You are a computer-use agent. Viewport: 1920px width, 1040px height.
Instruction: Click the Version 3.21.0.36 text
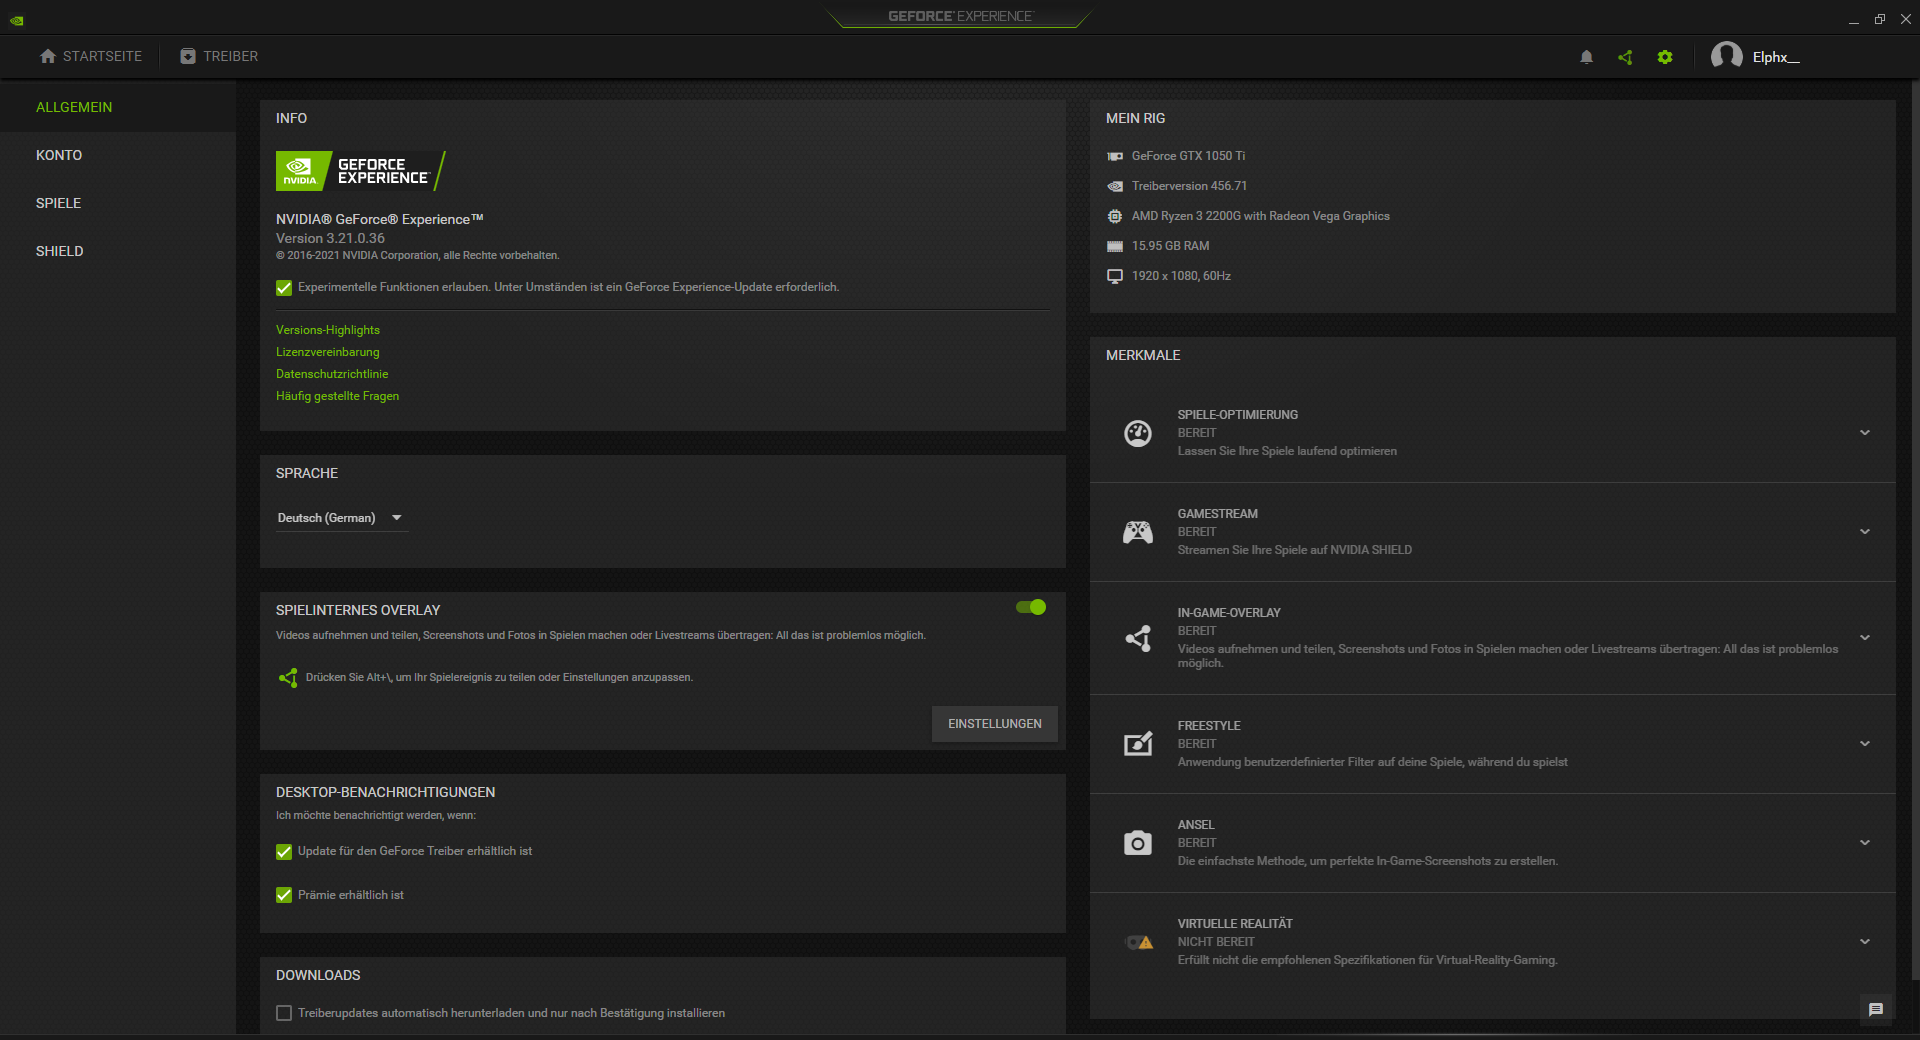coord(330,238)
